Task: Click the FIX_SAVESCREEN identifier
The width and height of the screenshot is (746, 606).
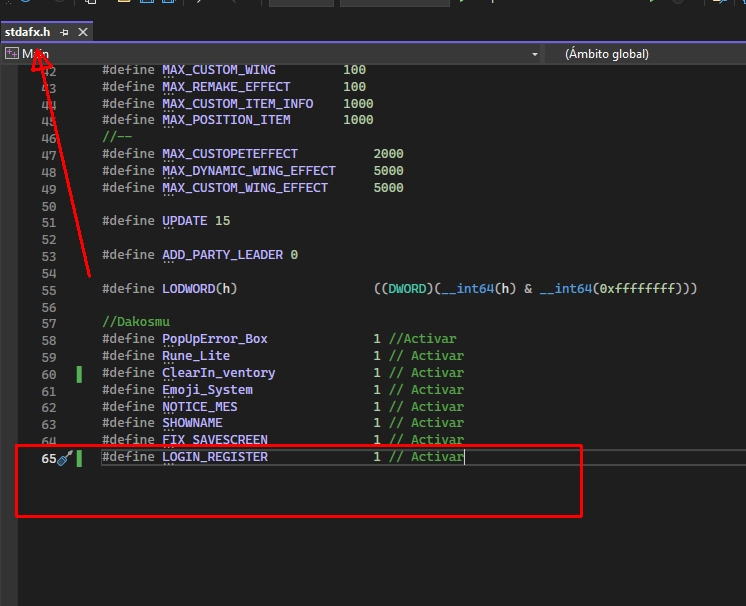Action: 215,440
